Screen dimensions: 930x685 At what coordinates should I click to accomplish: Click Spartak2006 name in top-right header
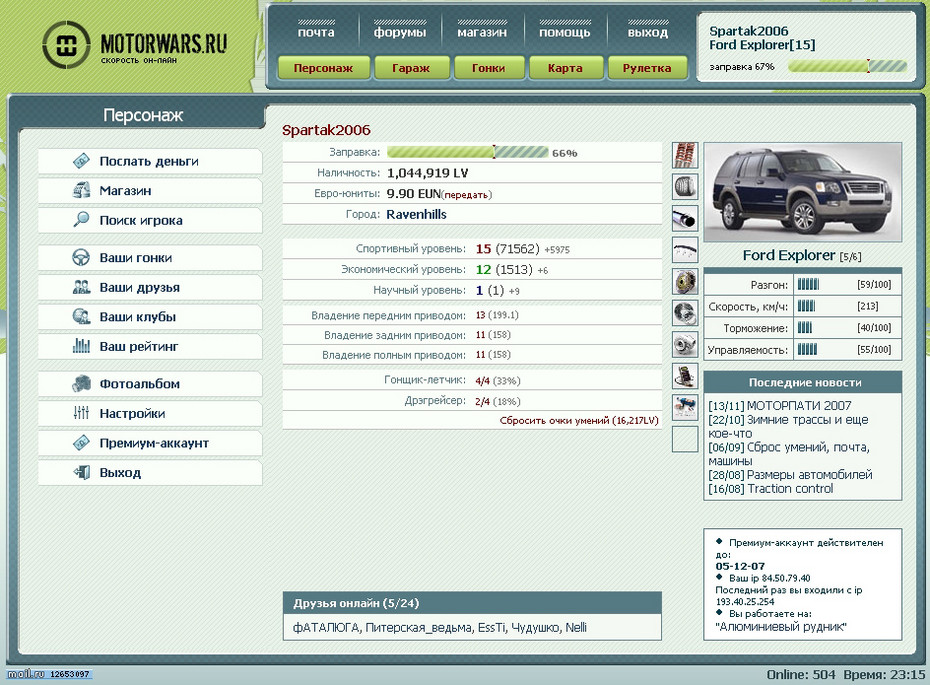(x=749, y=31)
